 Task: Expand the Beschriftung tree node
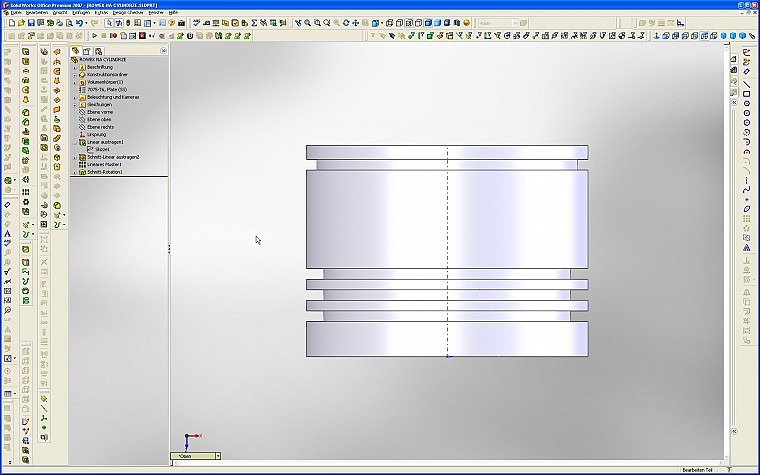tap(75, 67)
